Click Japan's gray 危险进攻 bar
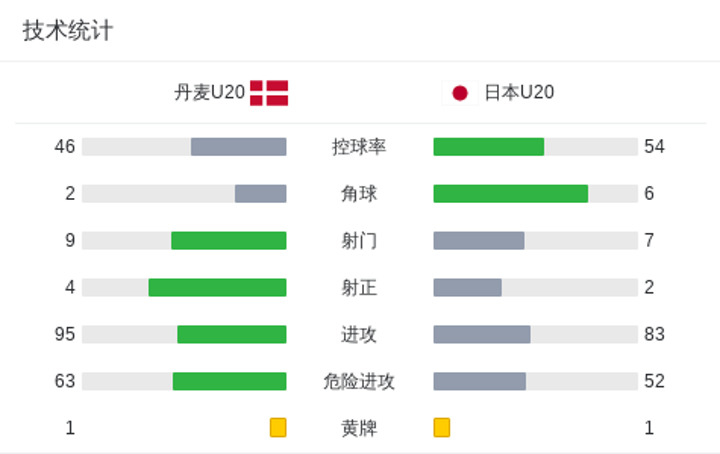This screenshot has width=720, height=454. [x=480, y=381]
